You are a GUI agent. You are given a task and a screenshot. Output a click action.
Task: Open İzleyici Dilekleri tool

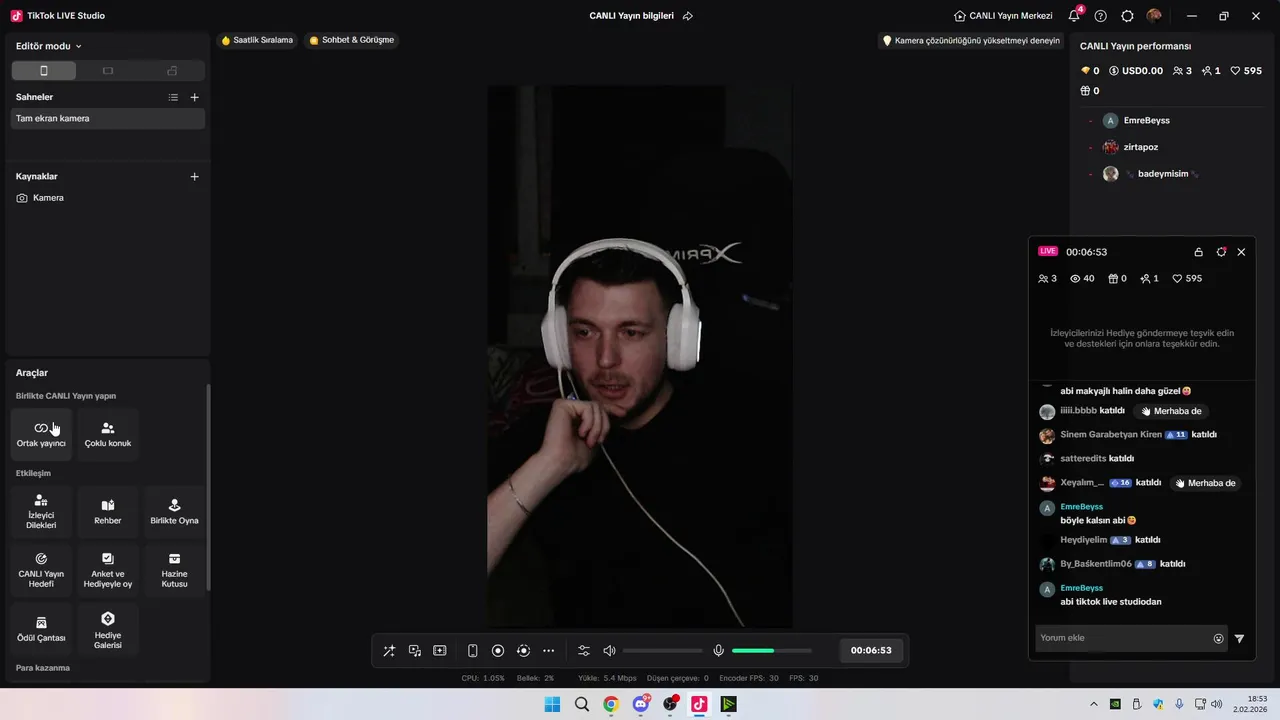click(41, 512)
